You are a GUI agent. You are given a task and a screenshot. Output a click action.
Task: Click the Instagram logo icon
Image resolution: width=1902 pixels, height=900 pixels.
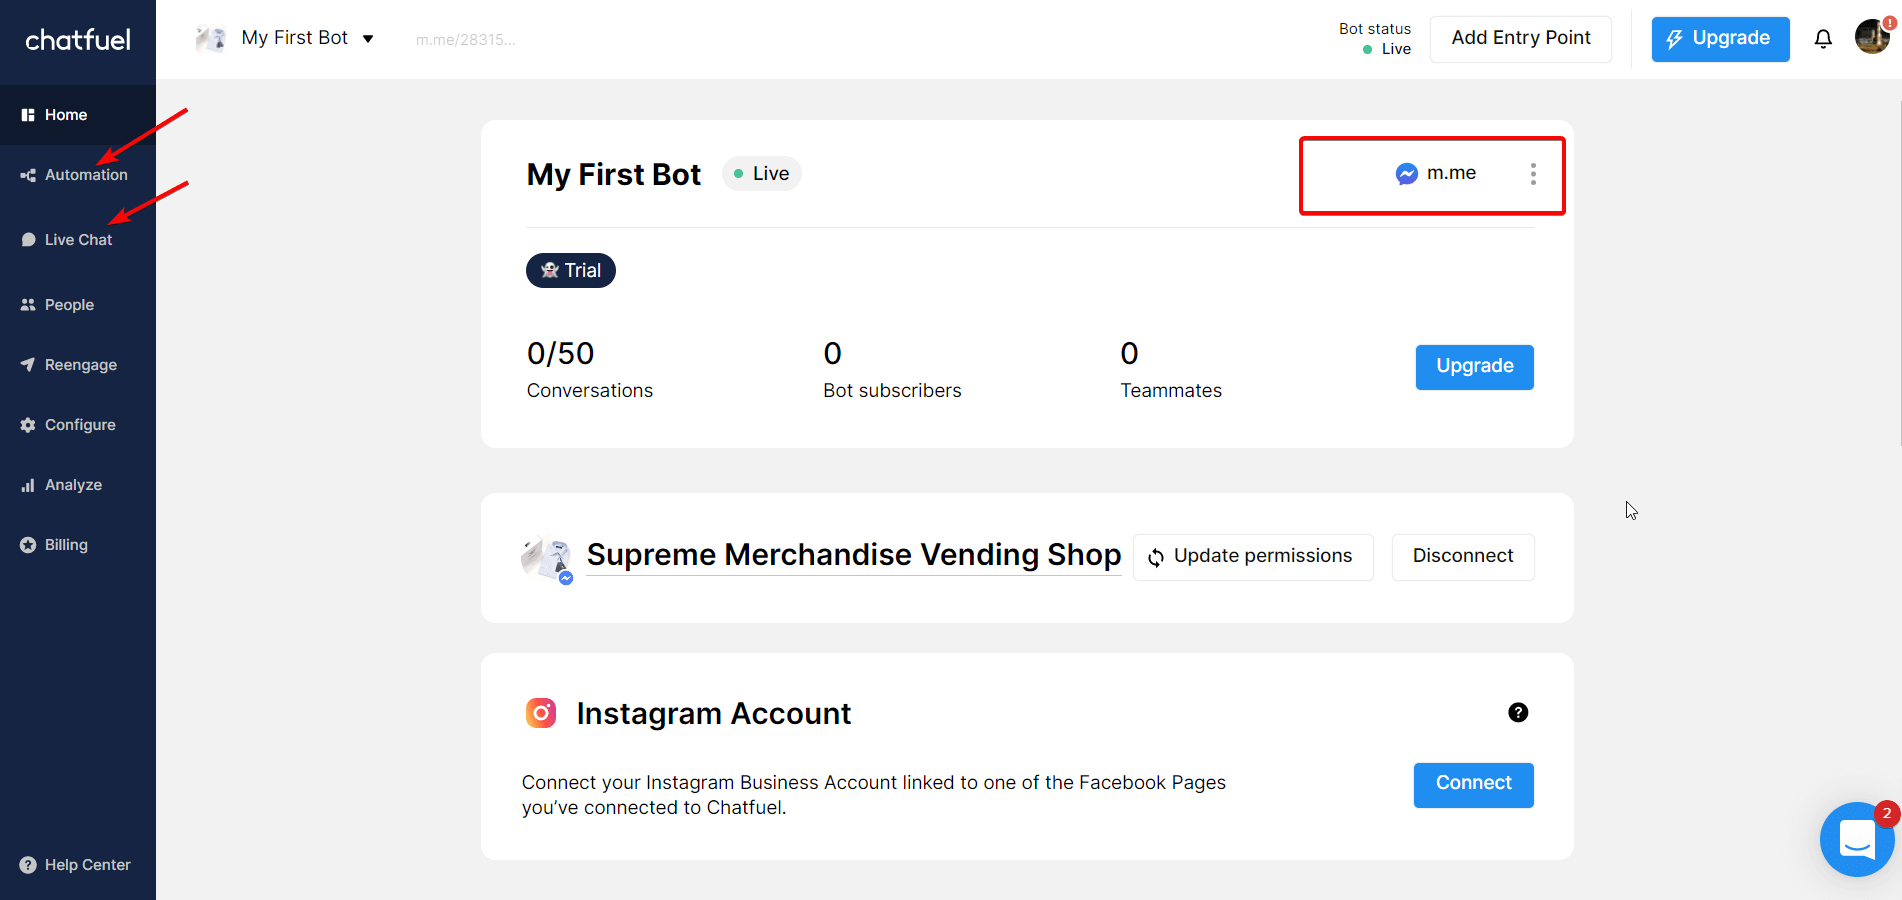pos(541,713)
